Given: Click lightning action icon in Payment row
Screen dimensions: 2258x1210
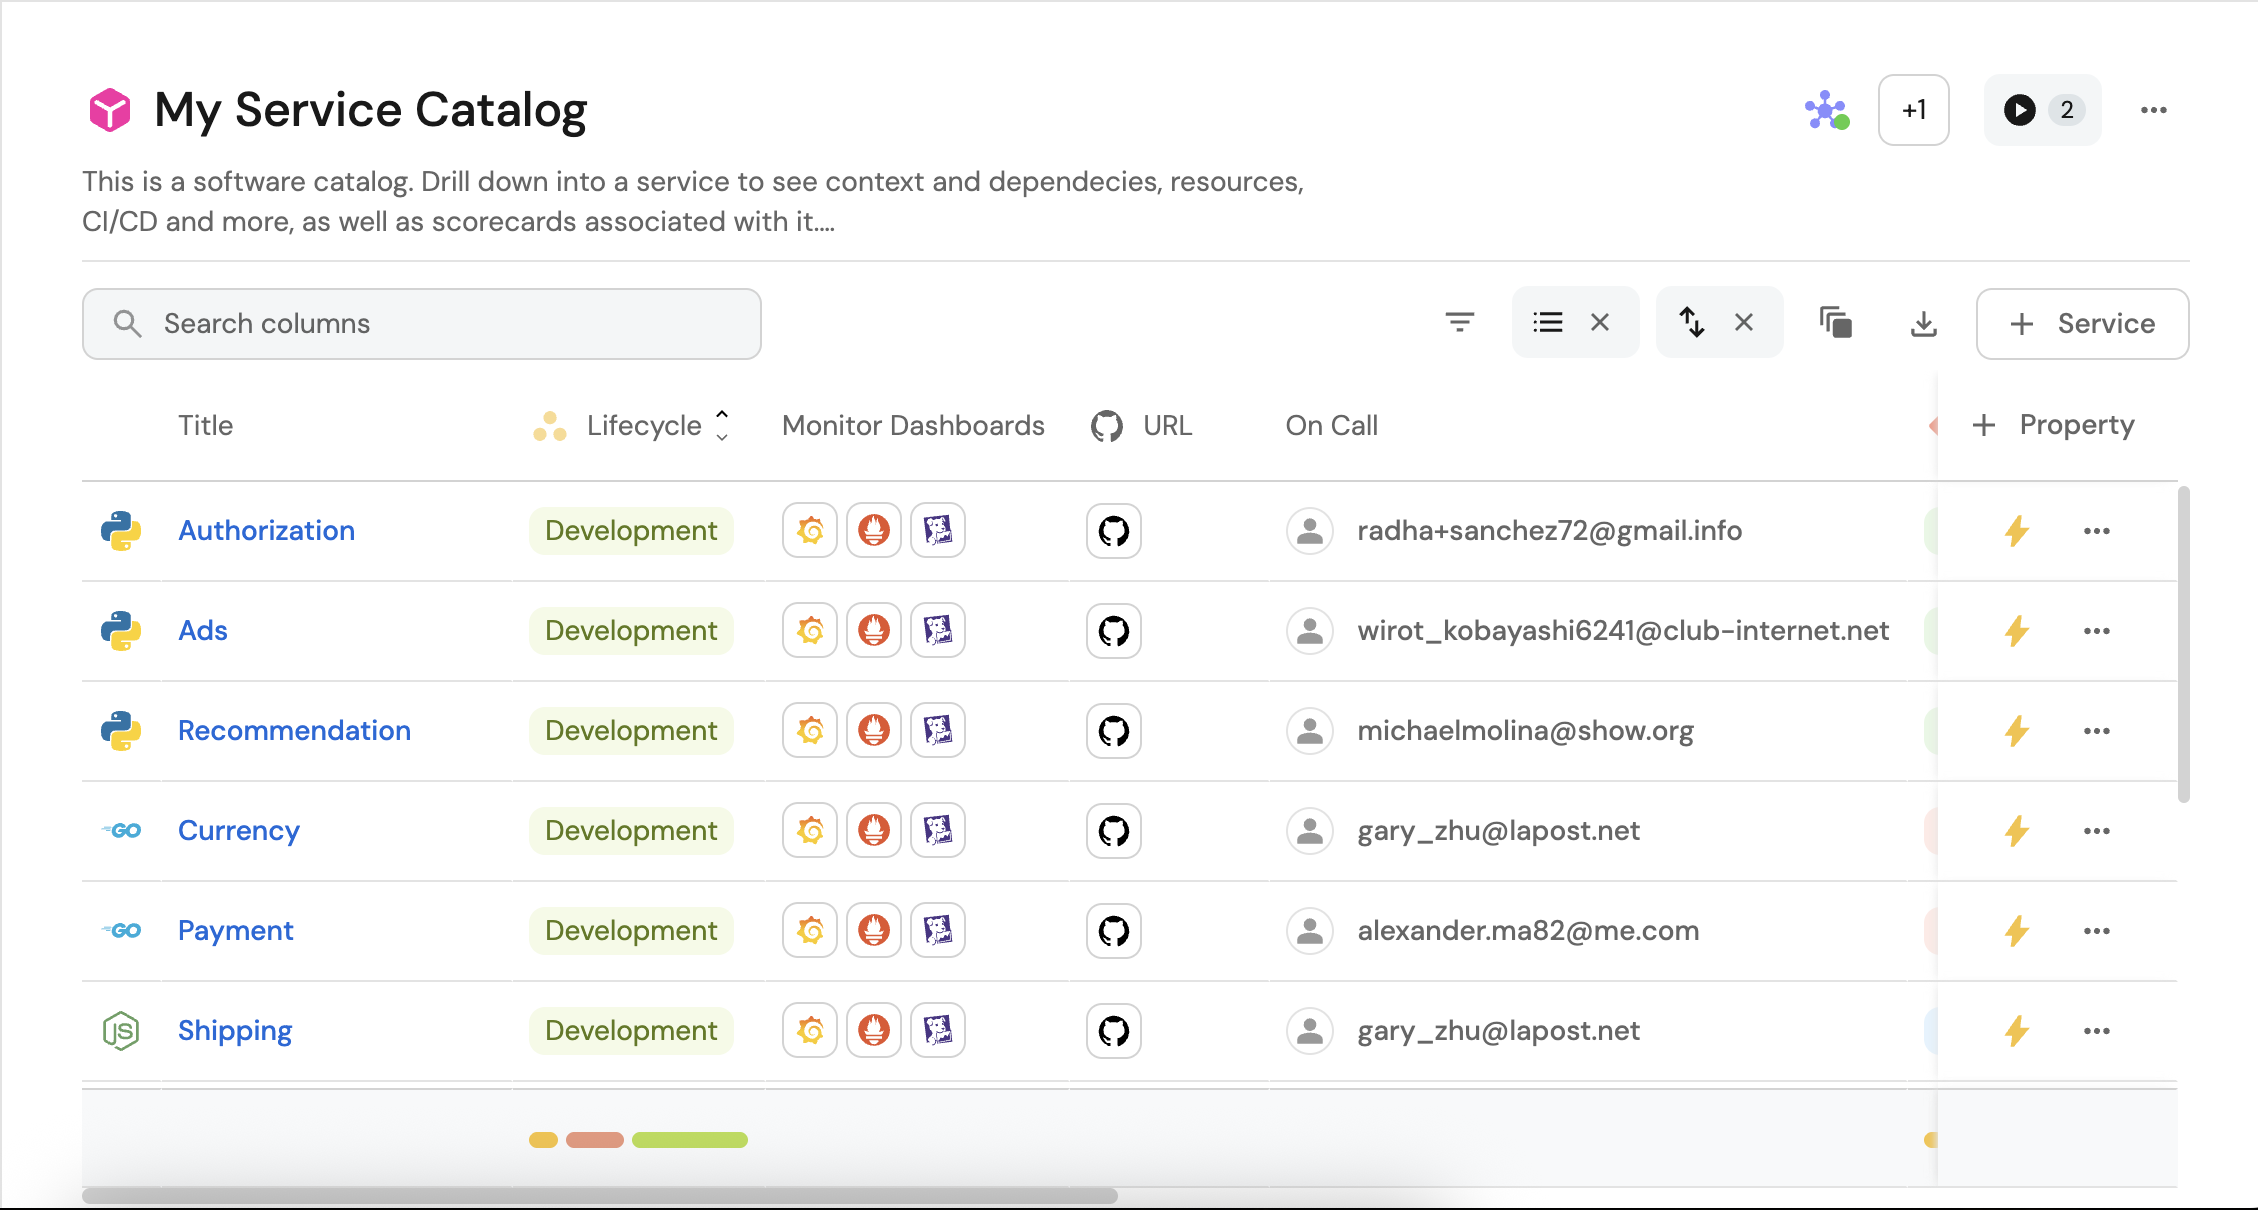Looking at the screenshot, I should point(2017,930).
